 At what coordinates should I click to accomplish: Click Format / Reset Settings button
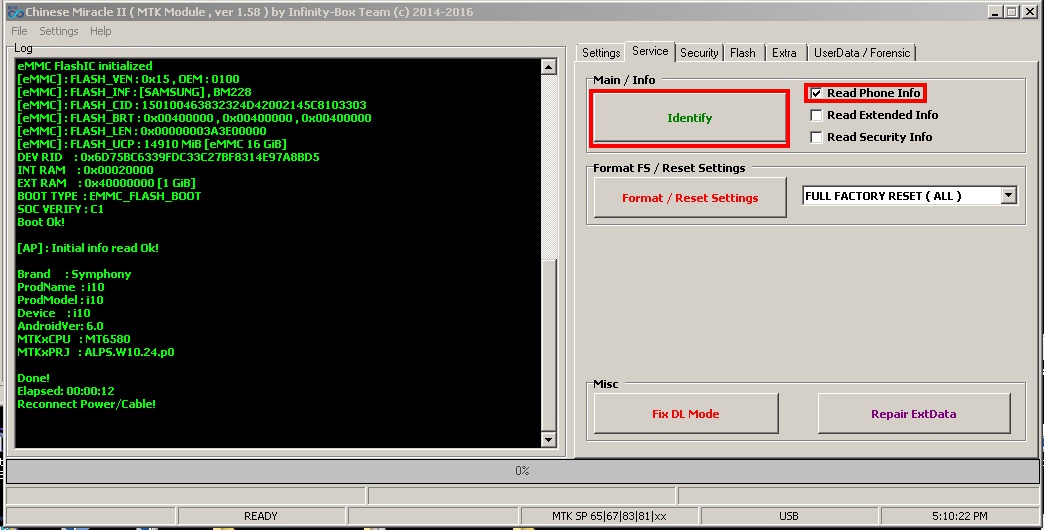[690, 198]
